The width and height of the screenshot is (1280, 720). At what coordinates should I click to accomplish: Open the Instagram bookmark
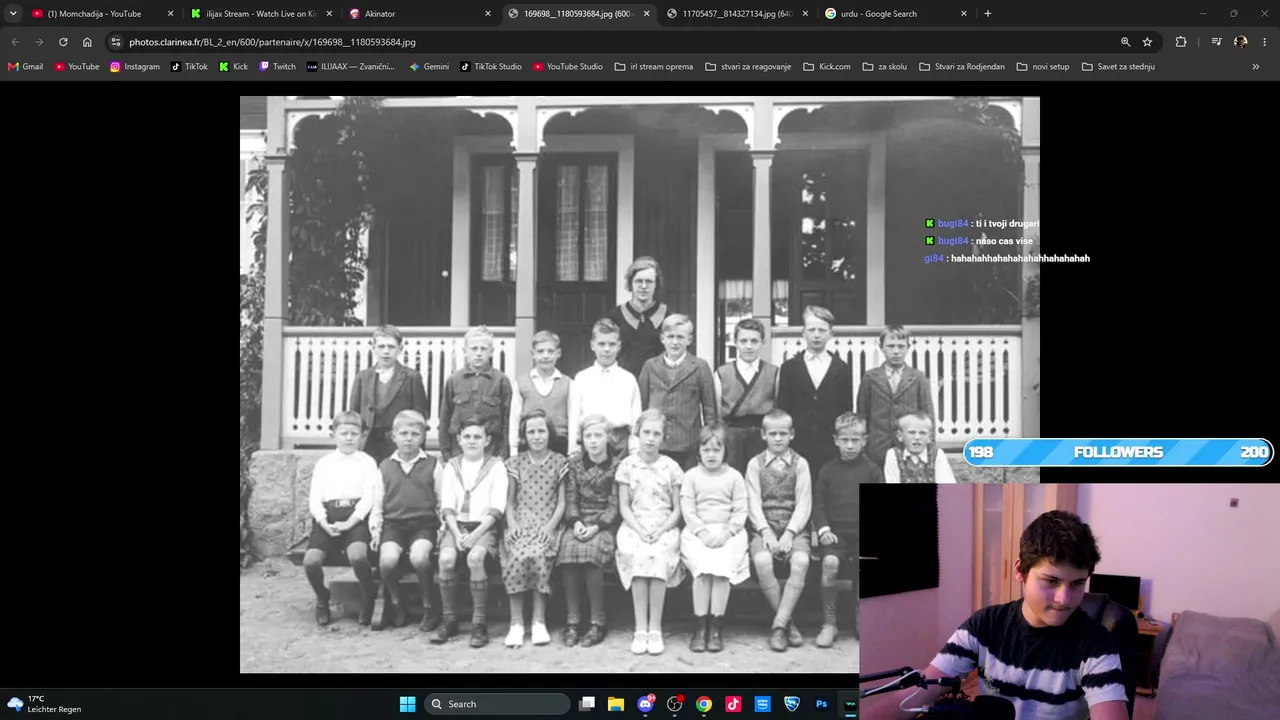coord(135,67)
